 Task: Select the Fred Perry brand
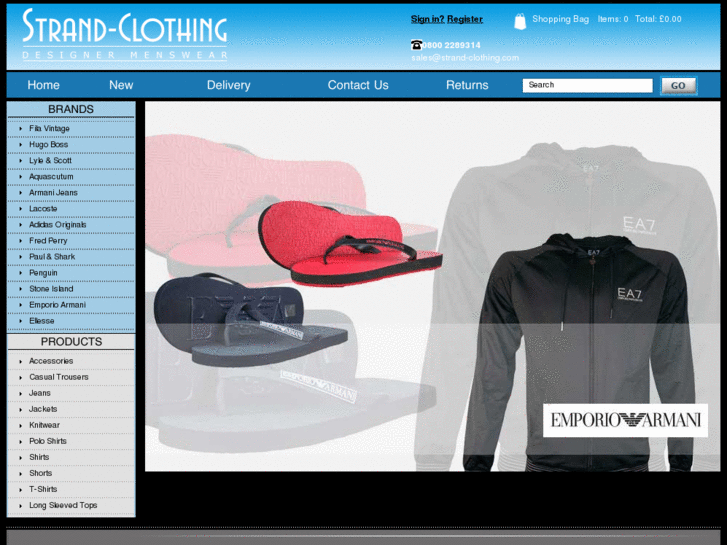click(x=48, y=241)
